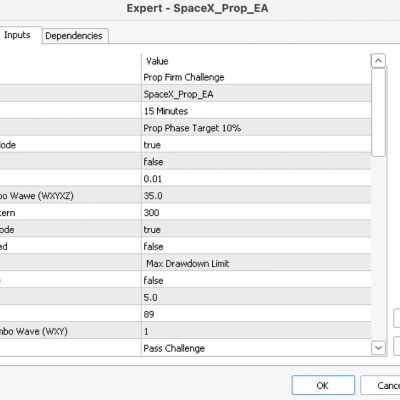Select the Max Drawdown Limit value
400x400 pixels.
(256, 264)
